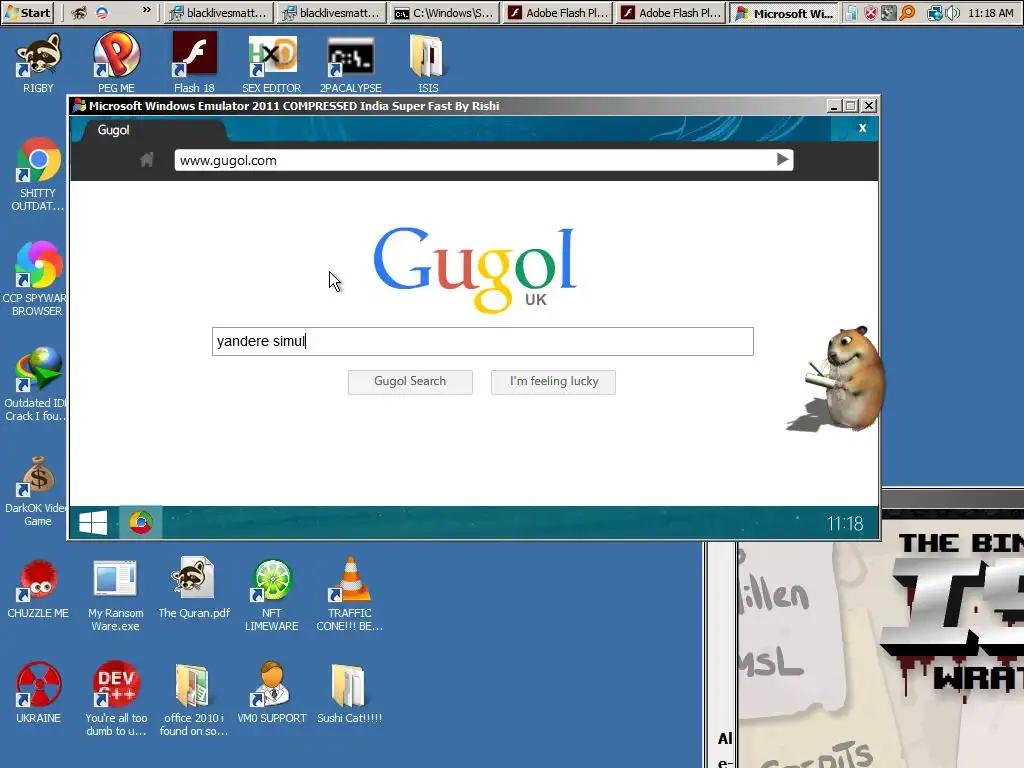The image size is (1024, 768).
Task: Open the Windows Start button
Action: coord(28,12)
